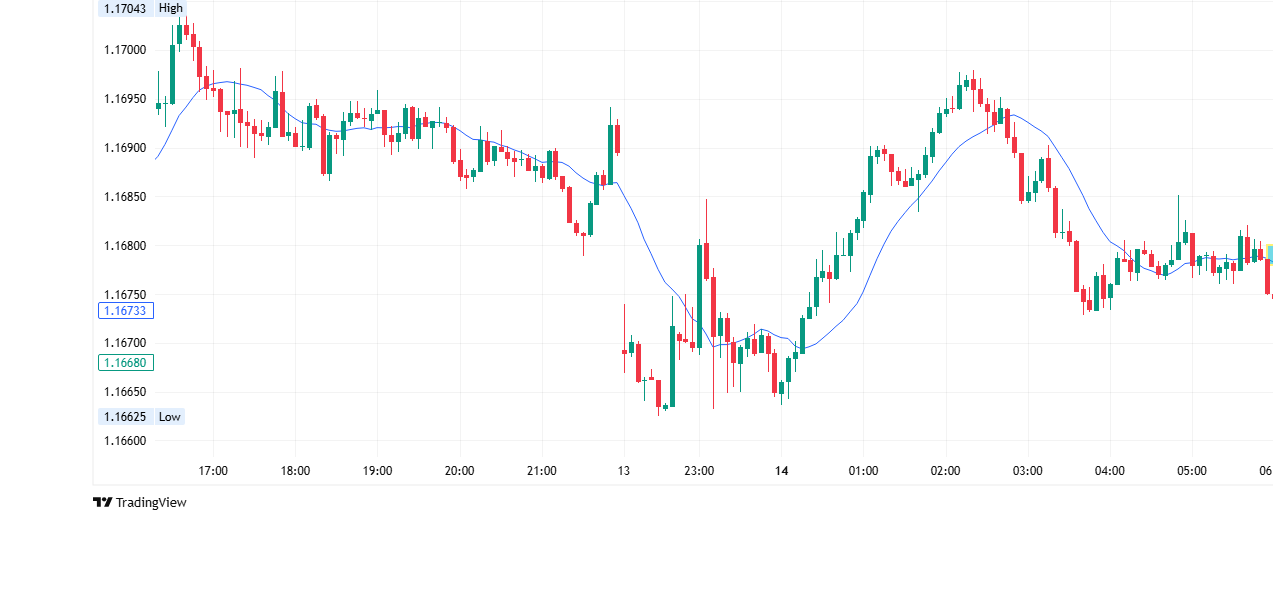Click the 17:00 time axis label
This screenshot has height=589, width=1273.
pyautogui.click(x=213, y=471)
